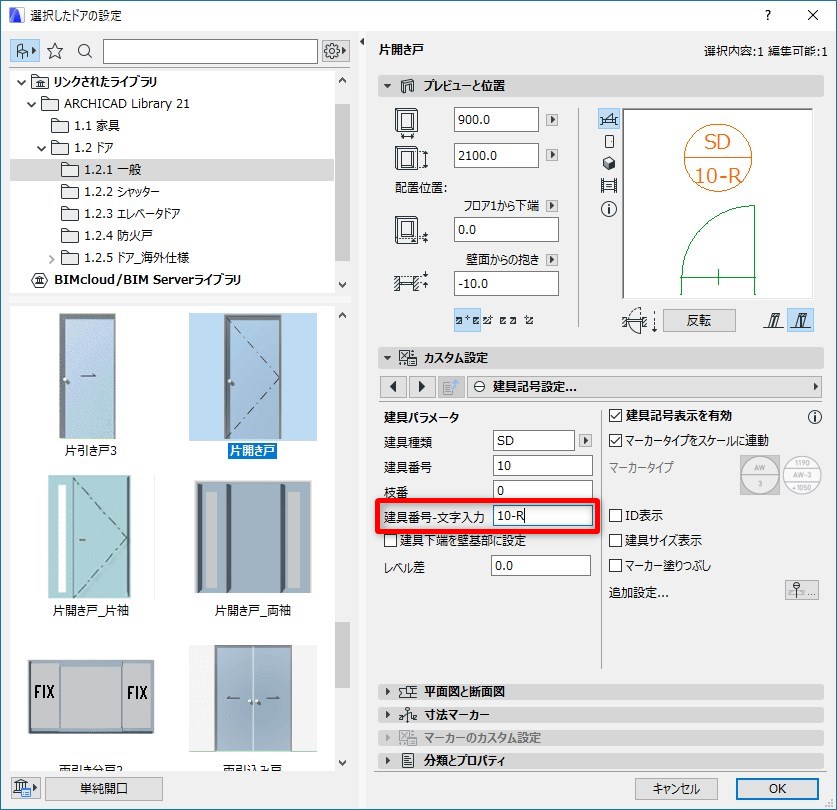Check 建具下端を壁基部に設定 option
Screen dimensions: 837x810
click(x=390, y=541)
